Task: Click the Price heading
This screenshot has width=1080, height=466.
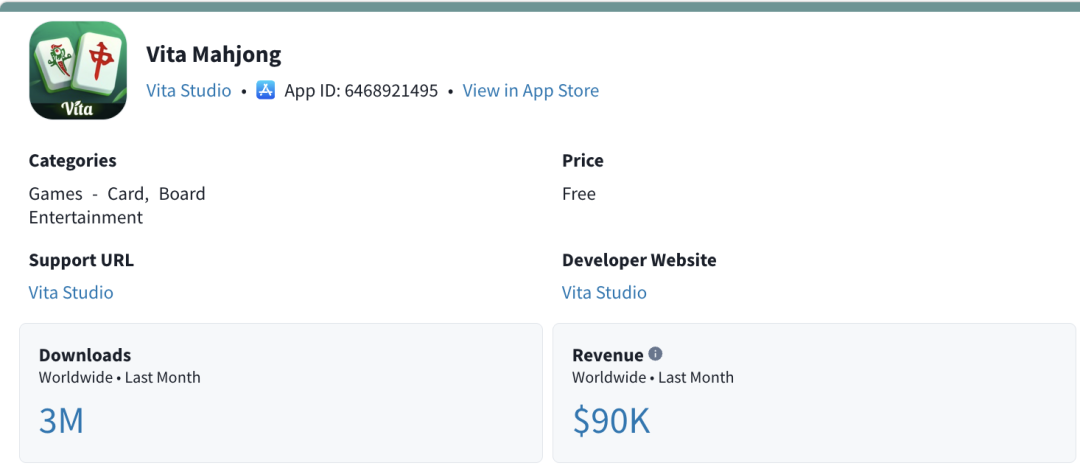Action: (x=583, y=160)
